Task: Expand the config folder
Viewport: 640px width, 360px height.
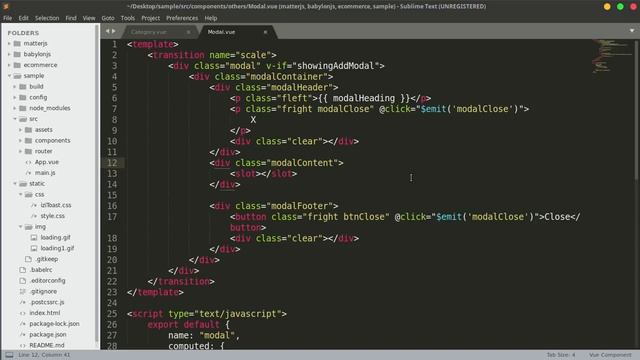Action: point(15,97)
